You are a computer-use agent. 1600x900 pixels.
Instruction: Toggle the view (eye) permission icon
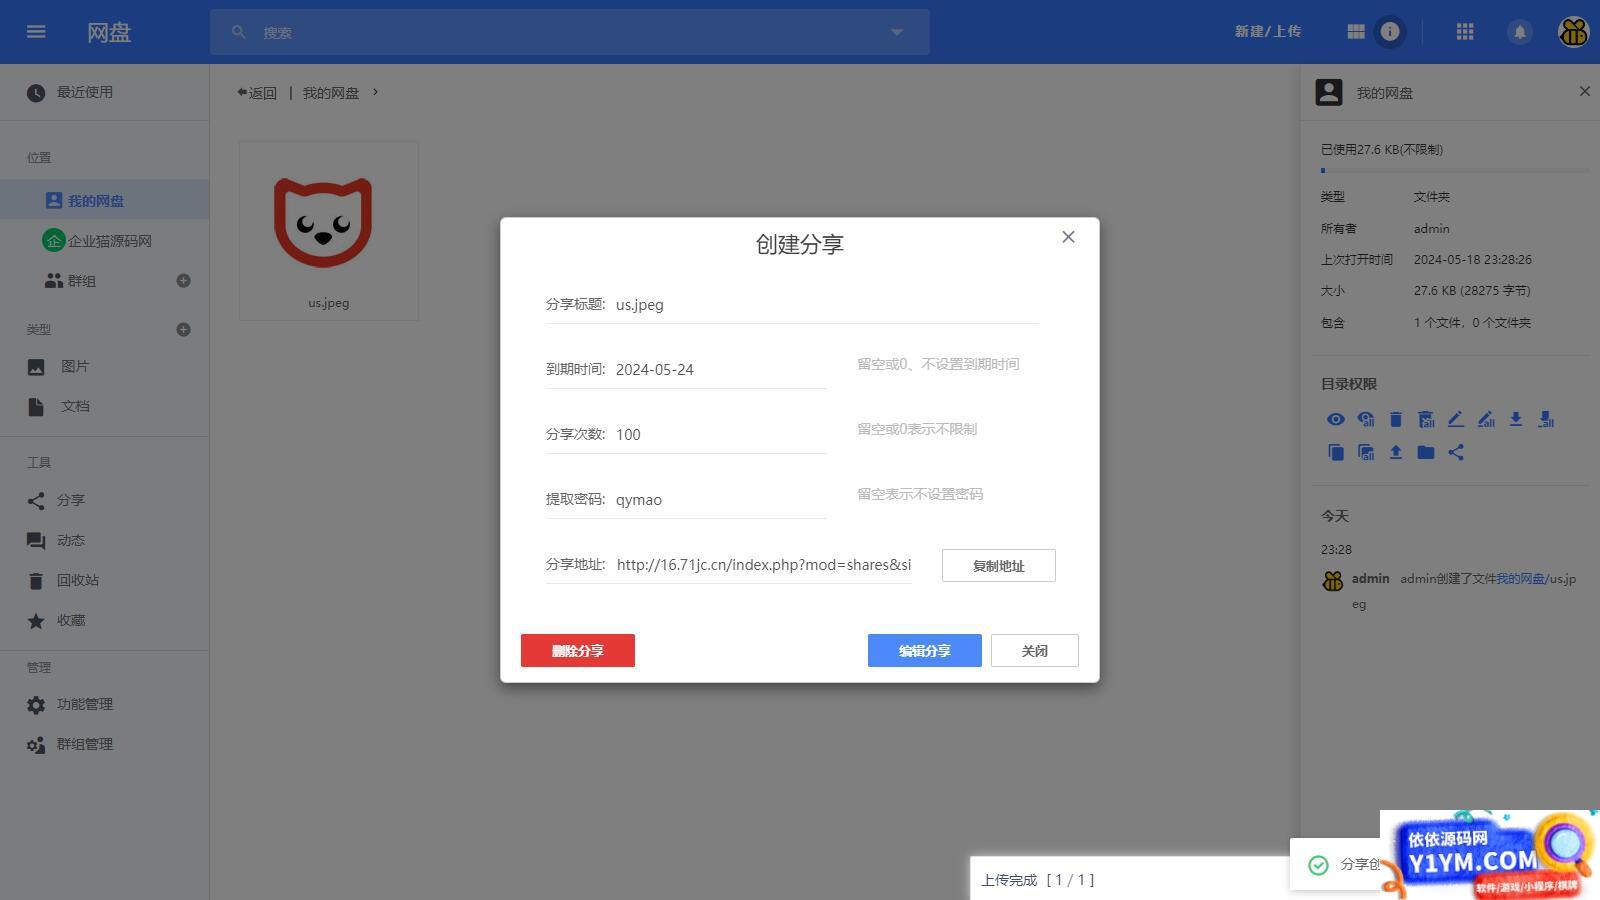[x=1336, y=419]
